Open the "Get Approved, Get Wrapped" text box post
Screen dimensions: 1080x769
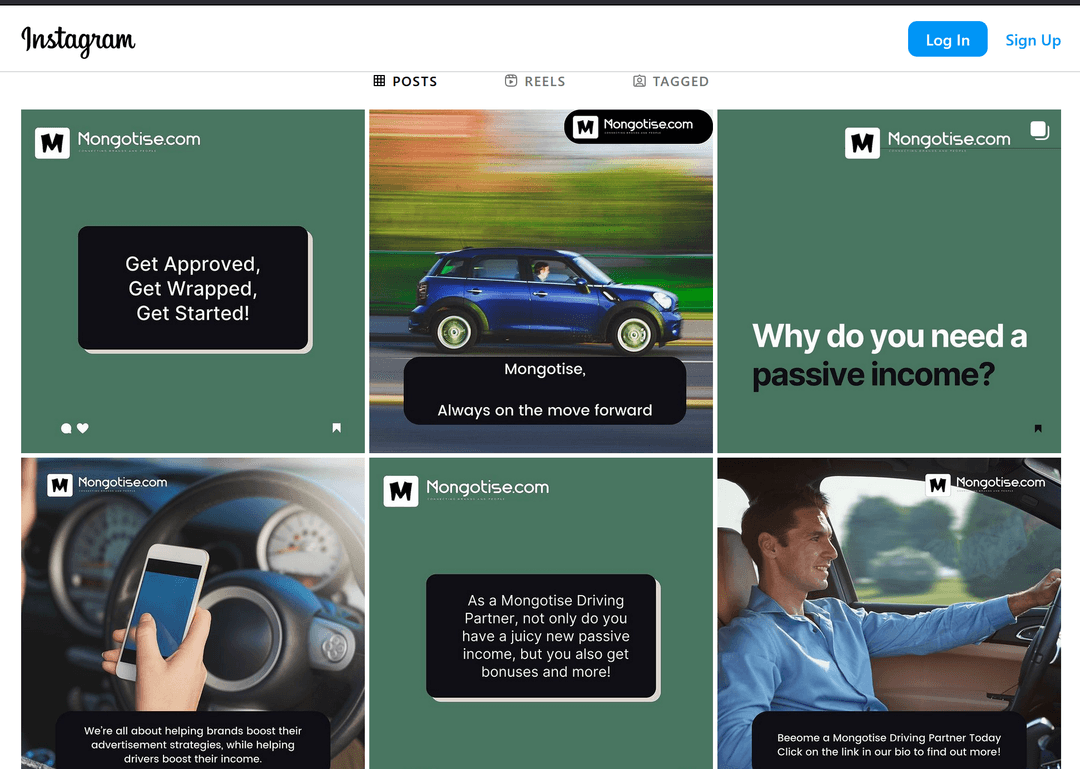193,289
